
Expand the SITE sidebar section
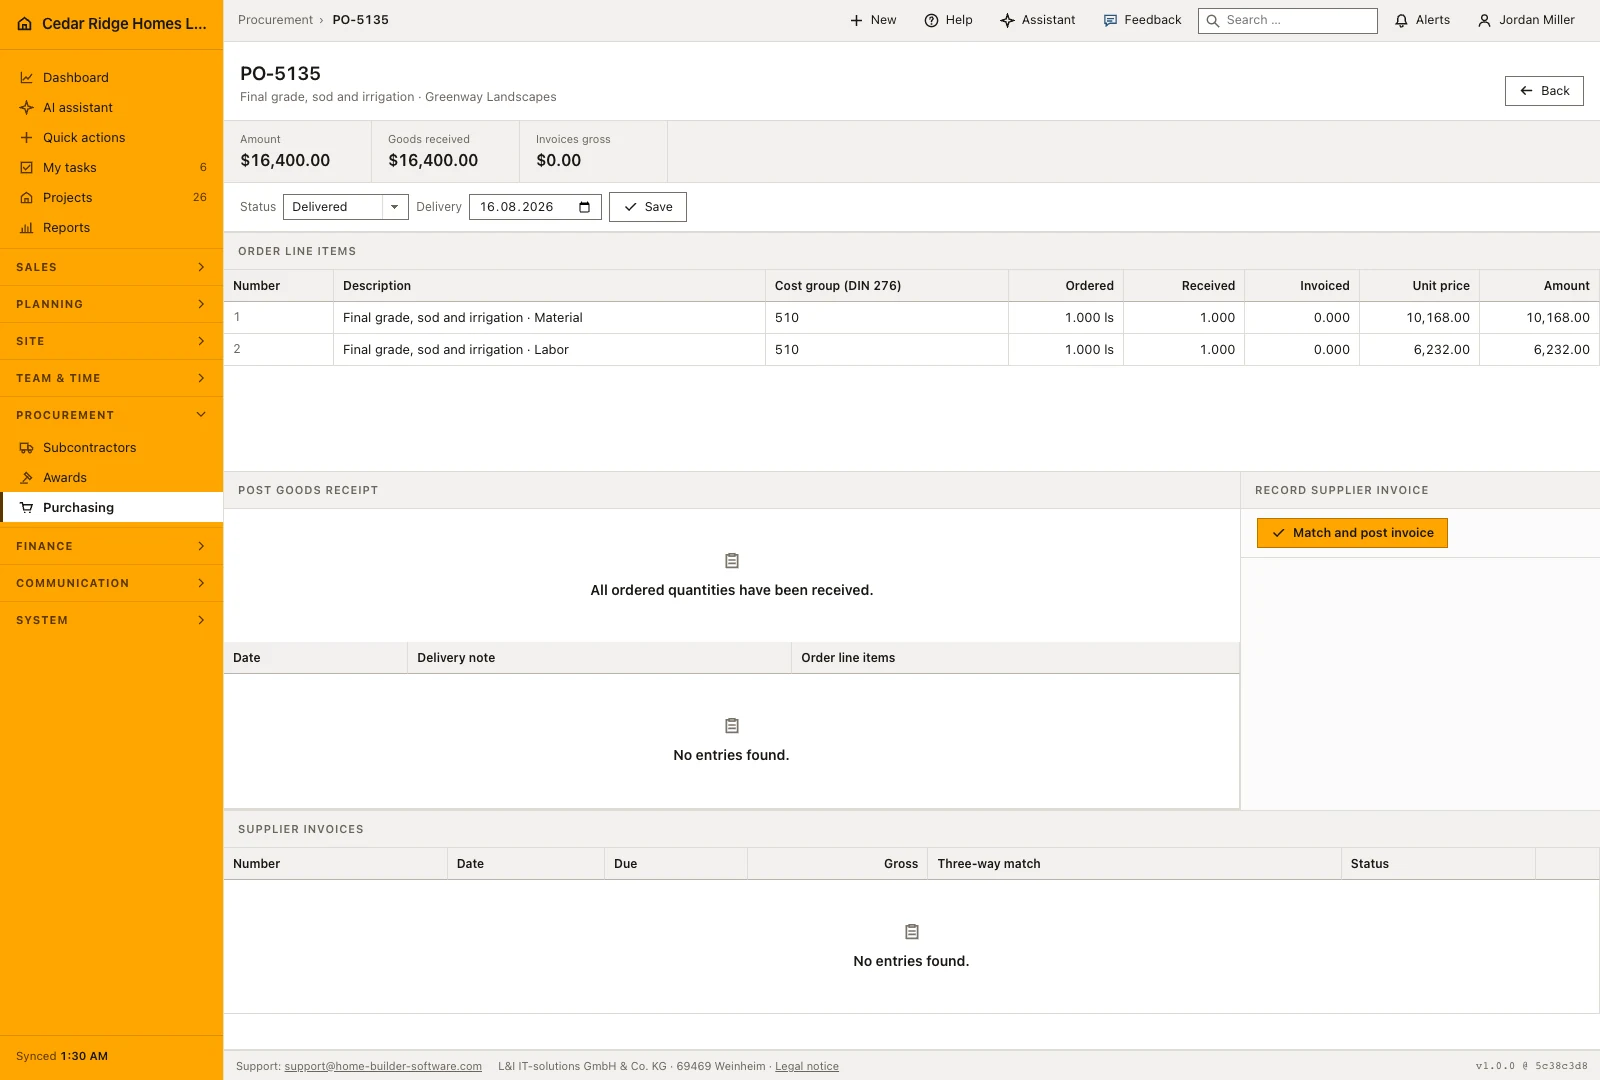[x=111, y=341]
